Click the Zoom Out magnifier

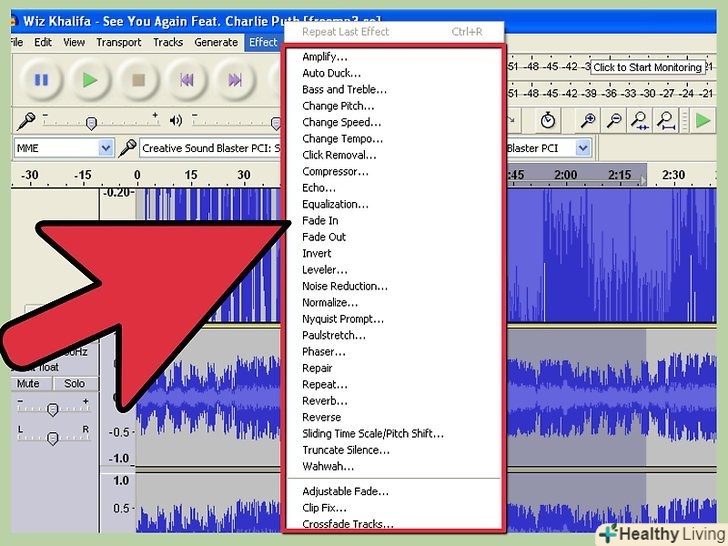point(614,120)
